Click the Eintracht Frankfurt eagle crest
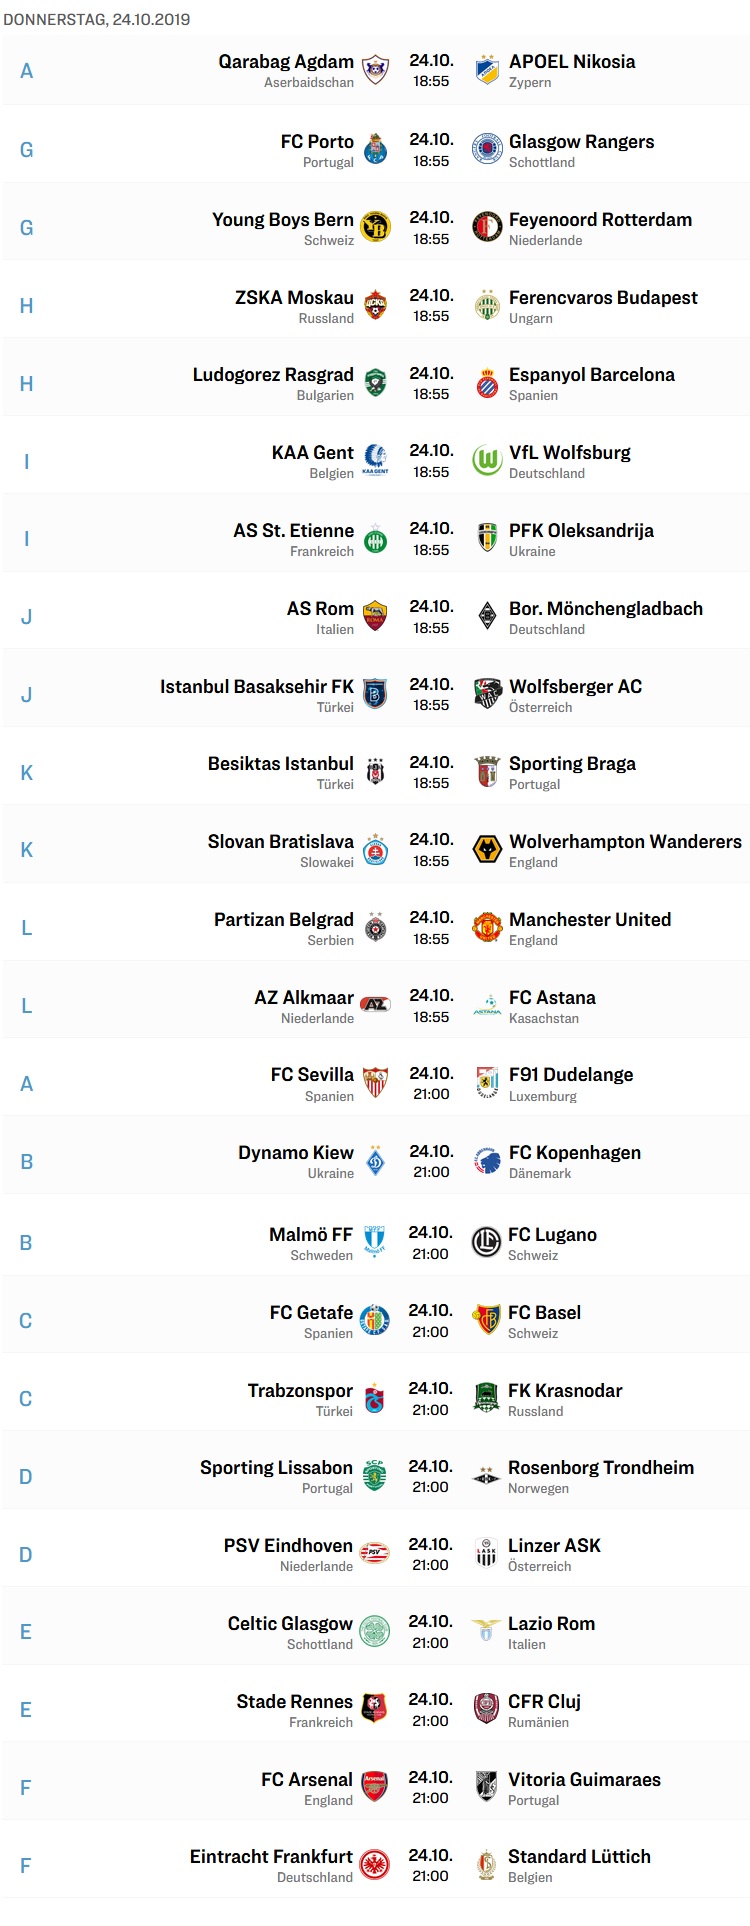The image size is (750, 1926). tap(374, 1865)
